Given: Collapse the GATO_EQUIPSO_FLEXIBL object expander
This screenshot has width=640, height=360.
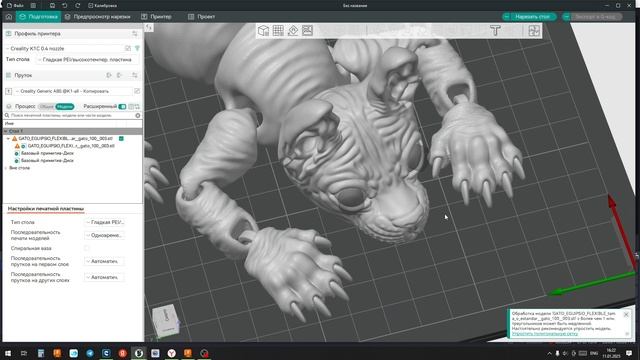Looking at the screenshot, I should [x=9, y=139].
